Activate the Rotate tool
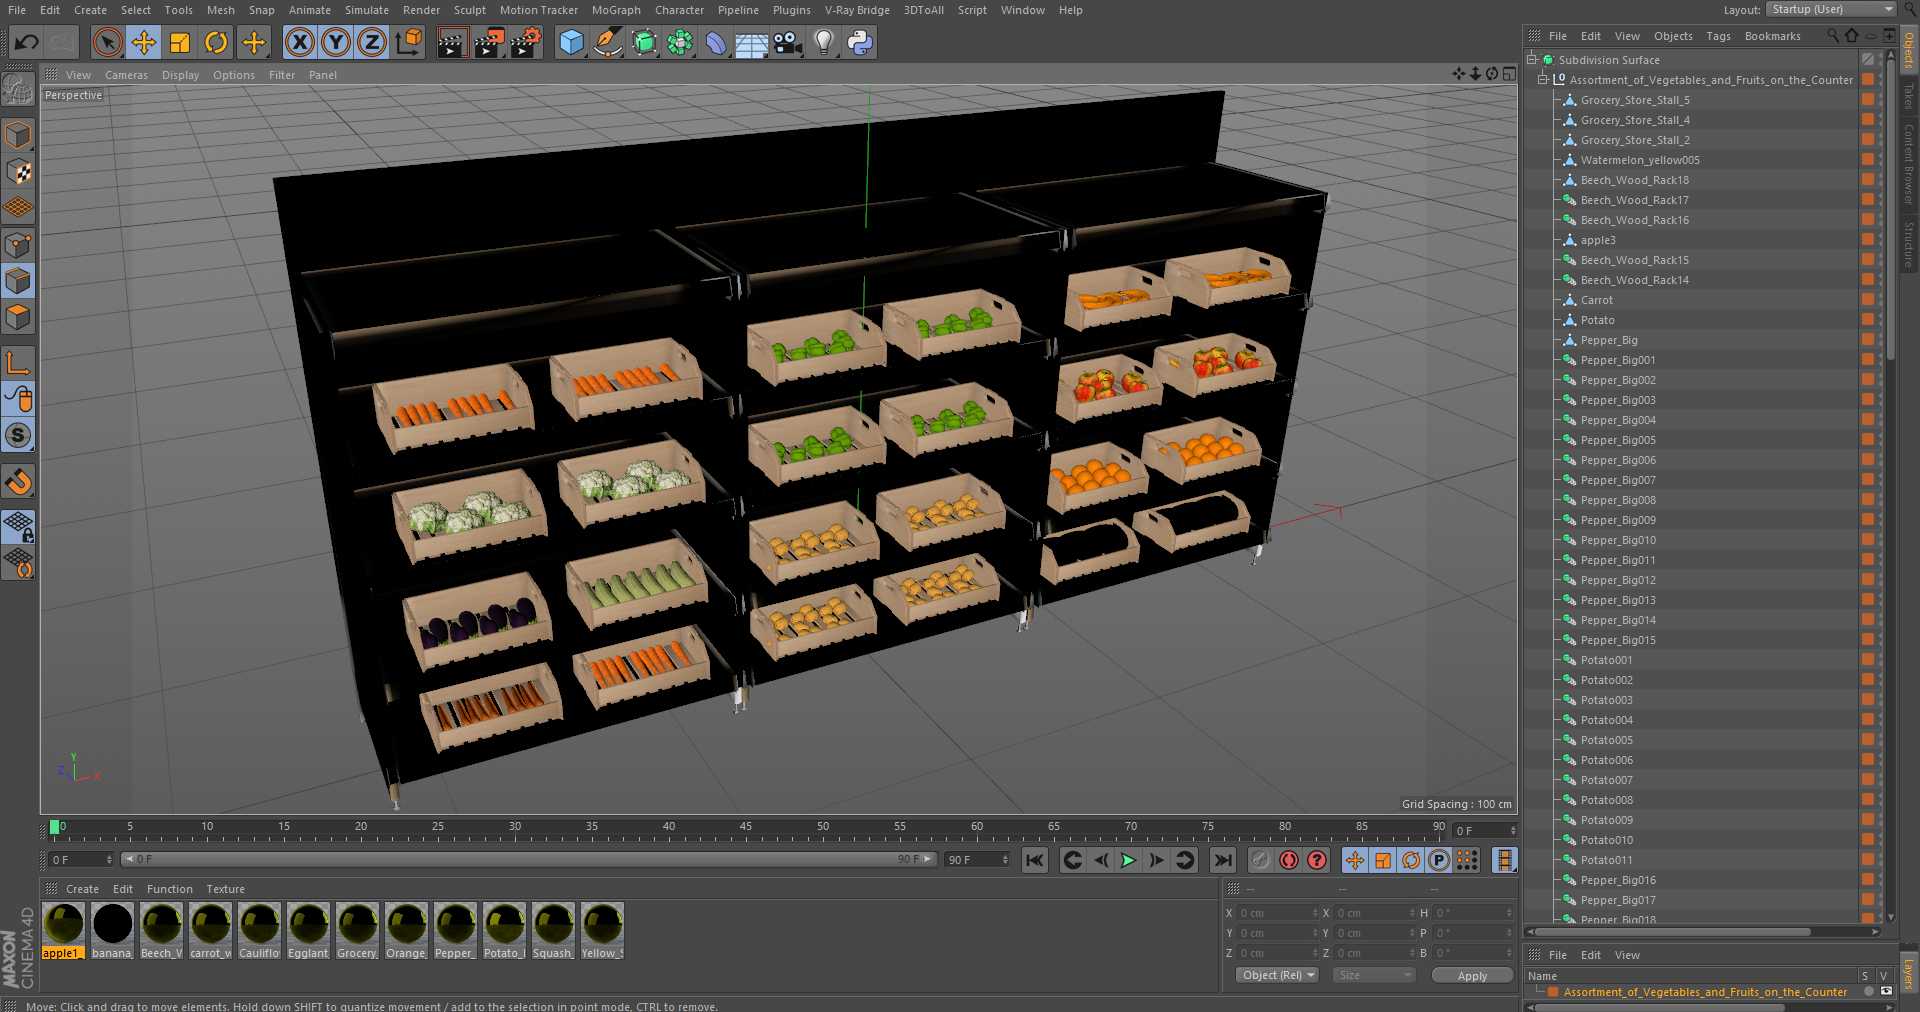 click(216, 42)
